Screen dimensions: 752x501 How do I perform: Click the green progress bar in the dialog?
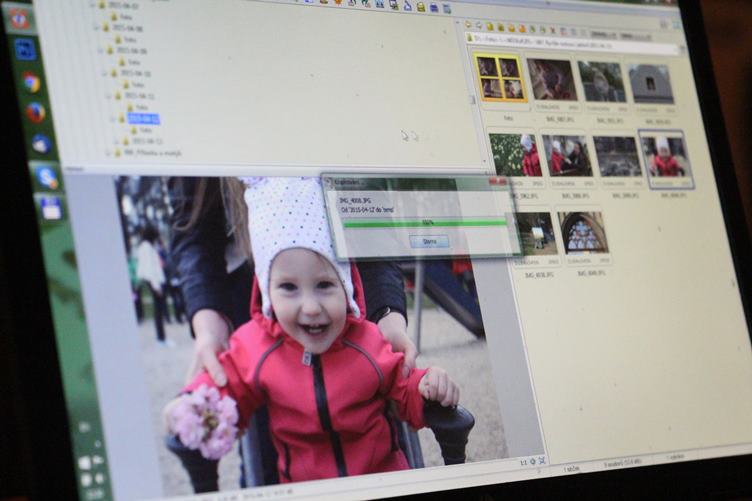425,223
